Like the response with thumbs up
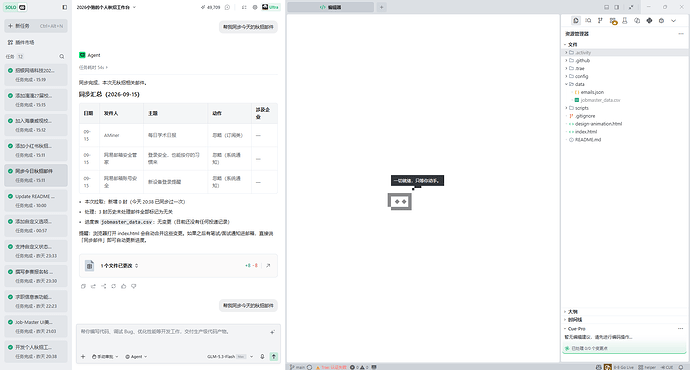This screenshot has height=370, width=690. point(124,286)
